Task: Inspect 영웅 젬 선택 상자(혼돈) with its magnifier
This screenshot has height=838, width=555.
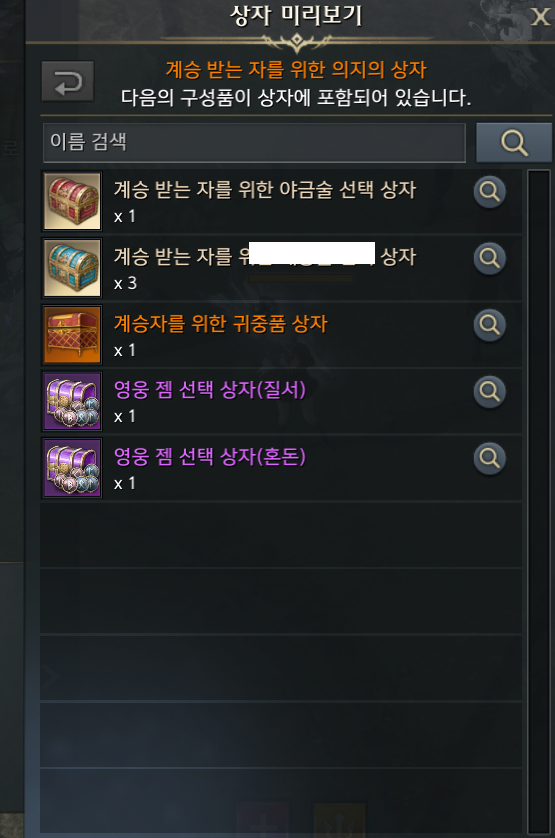Action: pos(489,458)
